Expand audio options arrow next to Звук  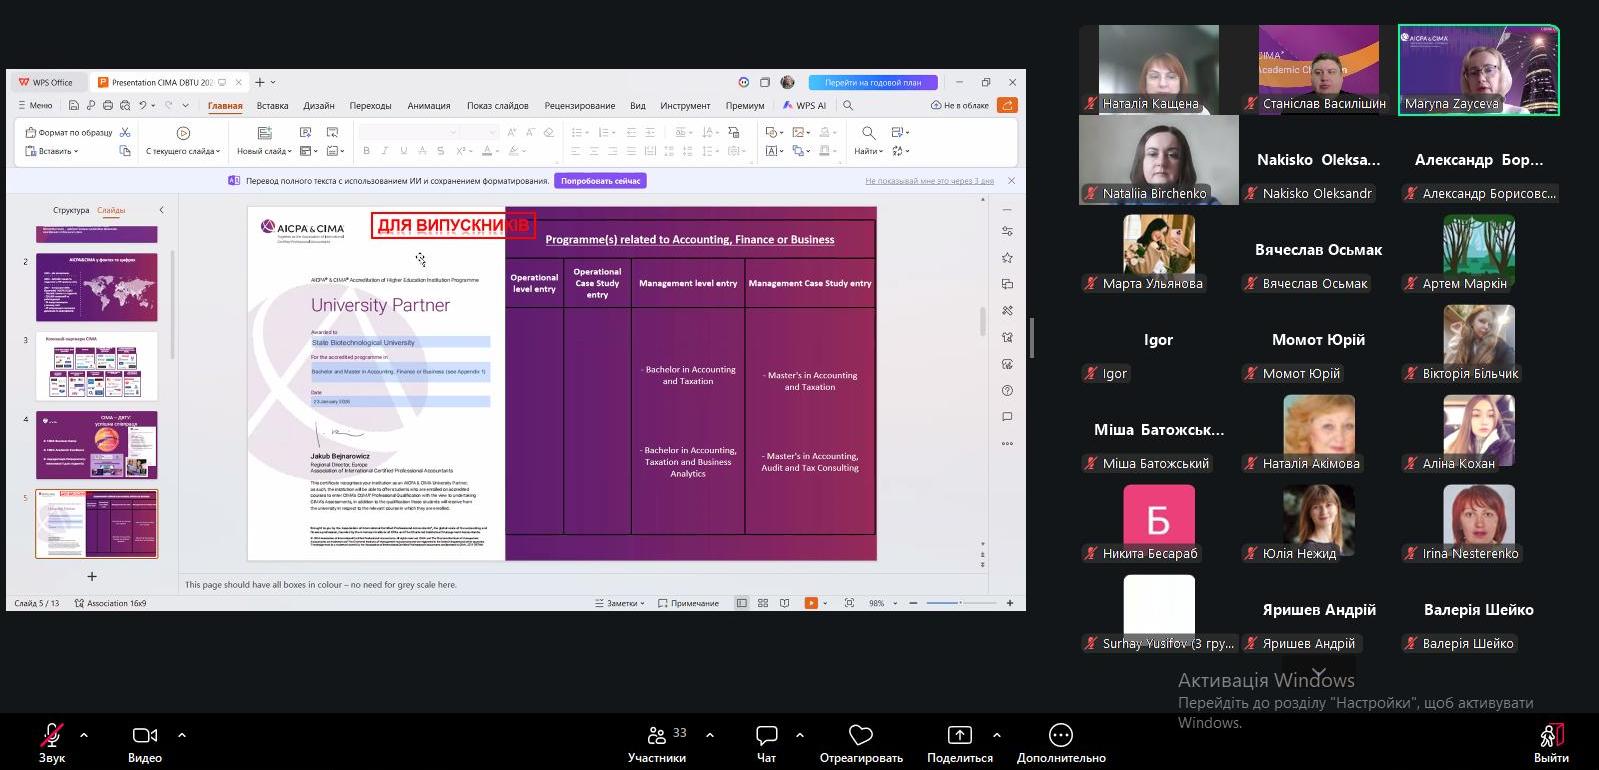(84, 735)
